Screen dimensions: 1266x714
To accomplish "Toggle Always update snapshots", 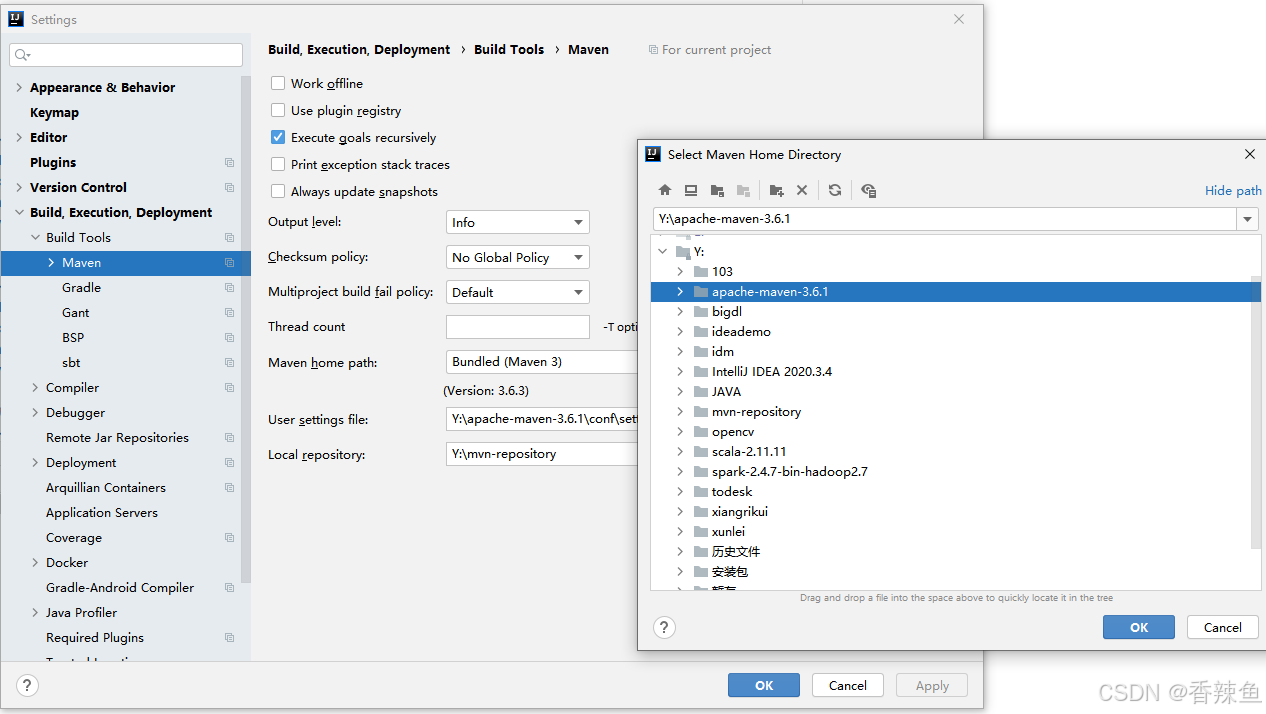I will click(x=278, y=191).
